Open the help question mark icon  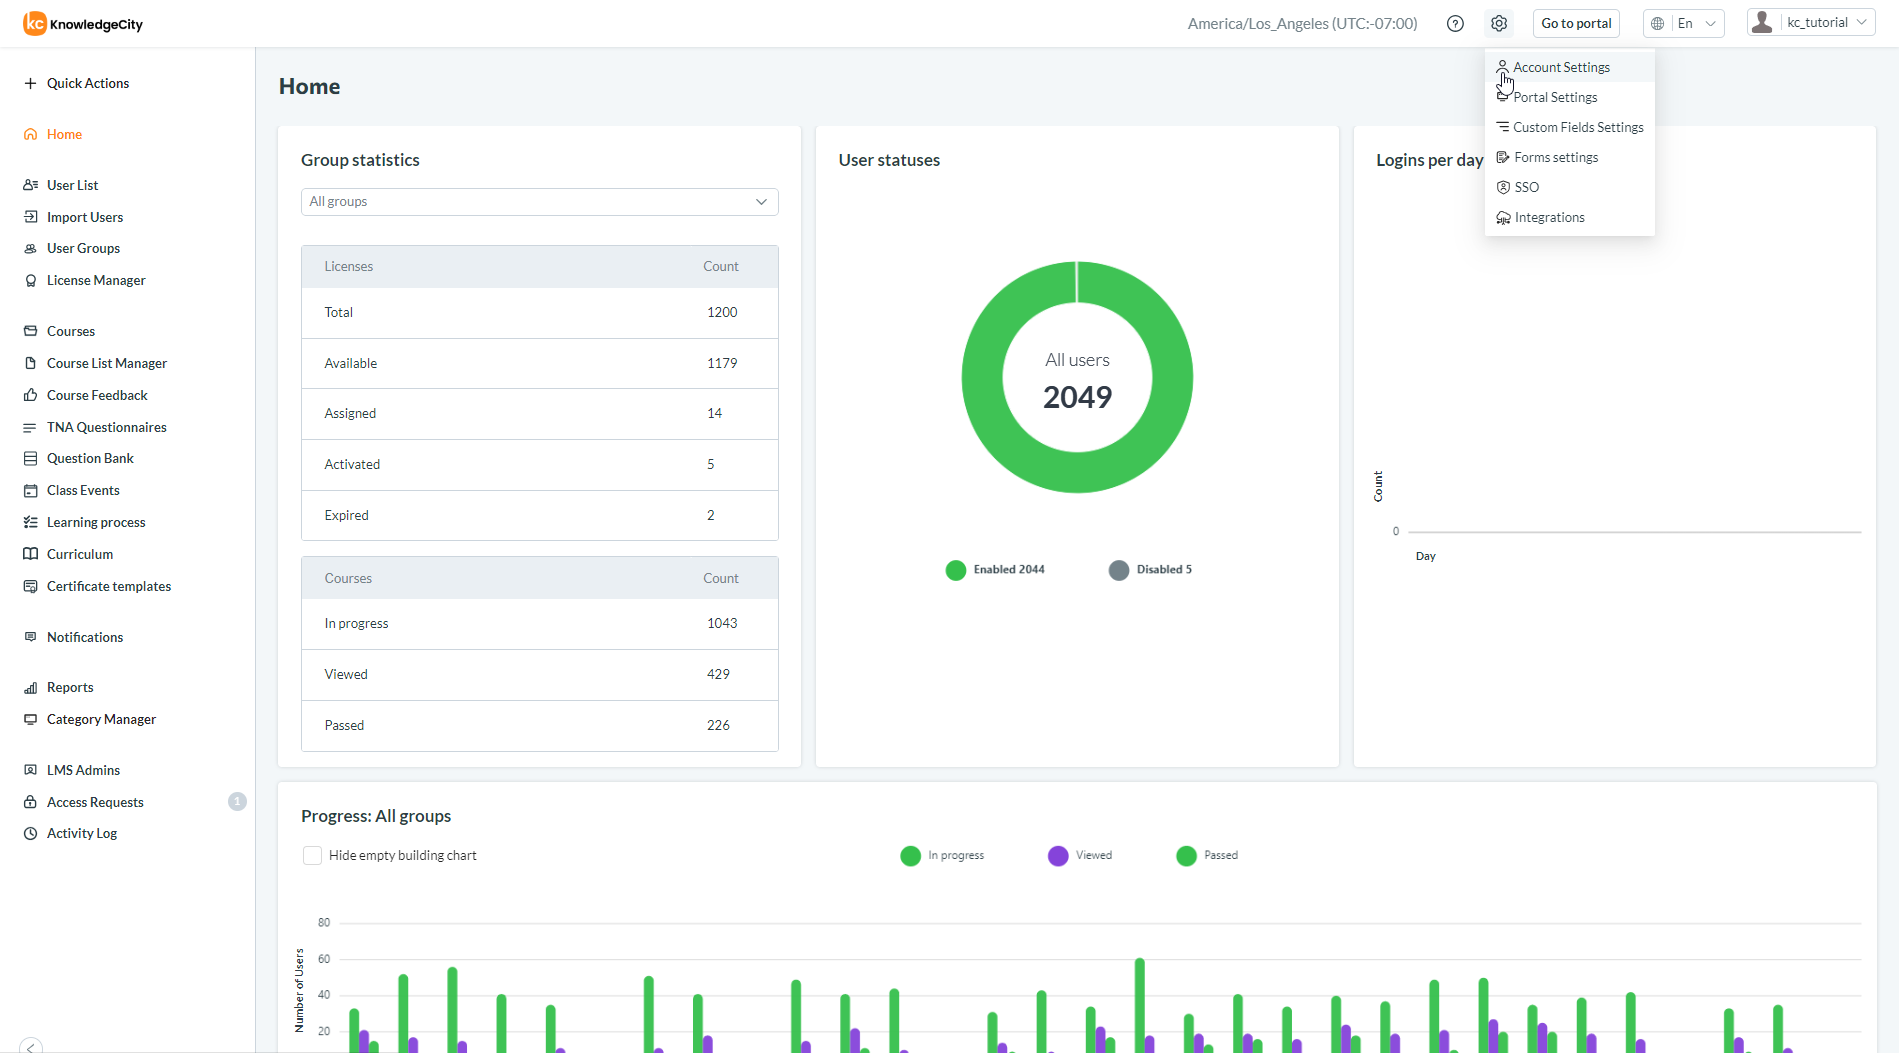tap(1455, 23)
